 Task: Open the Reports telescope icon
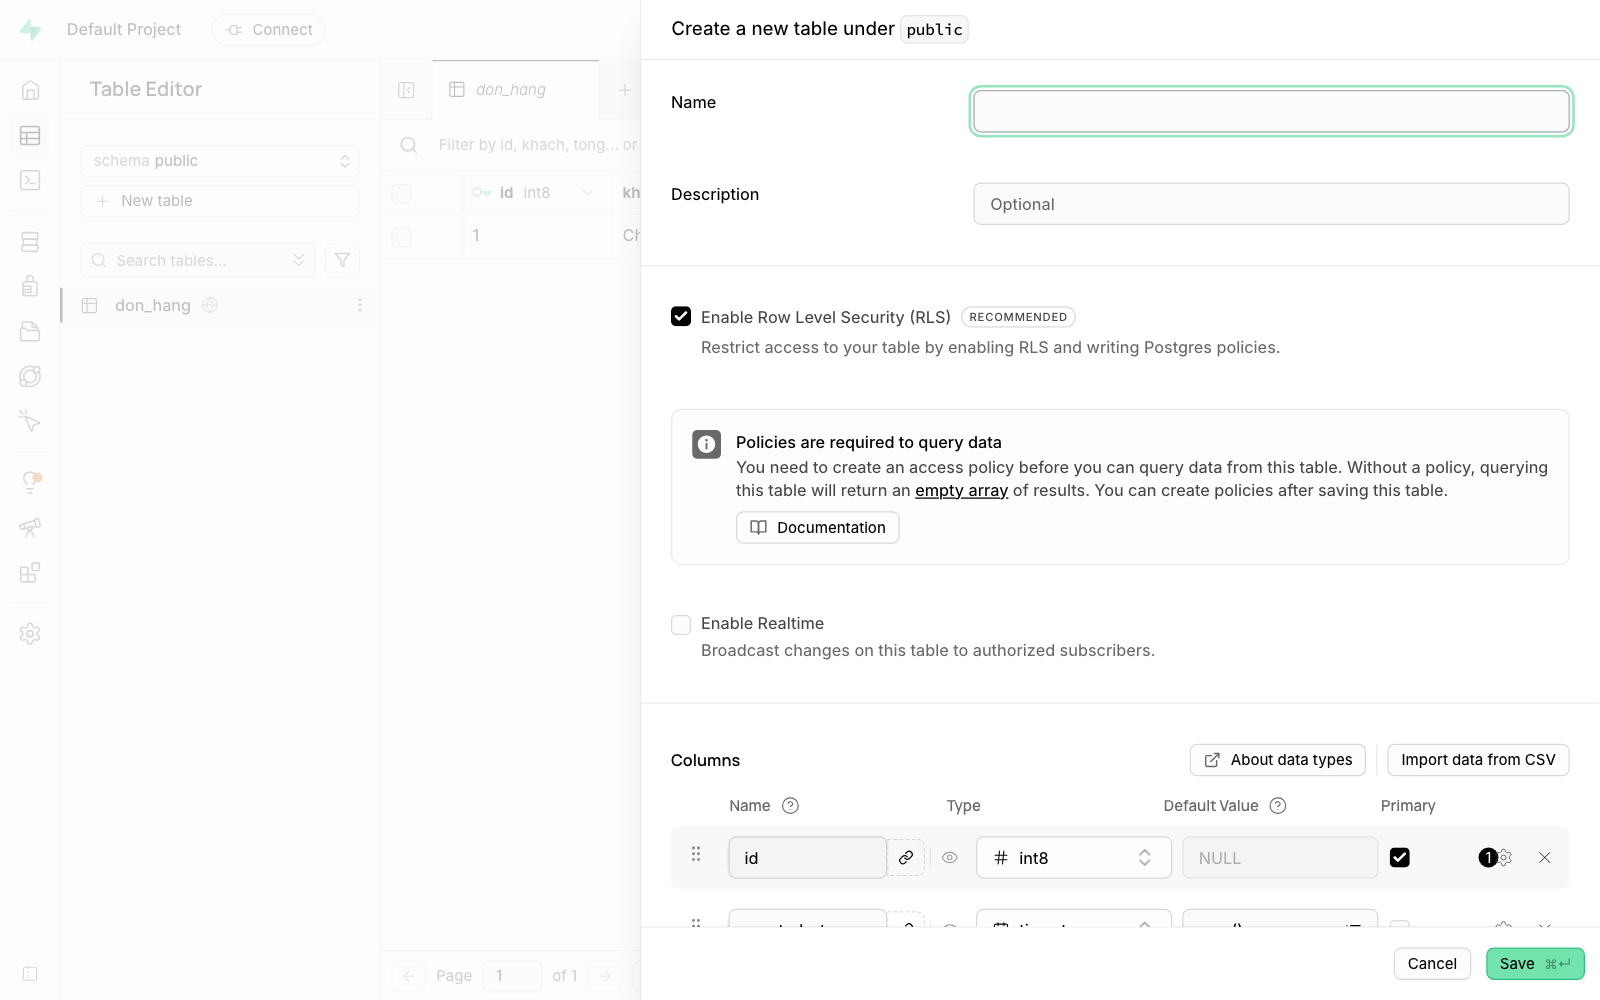click(30, 527)
